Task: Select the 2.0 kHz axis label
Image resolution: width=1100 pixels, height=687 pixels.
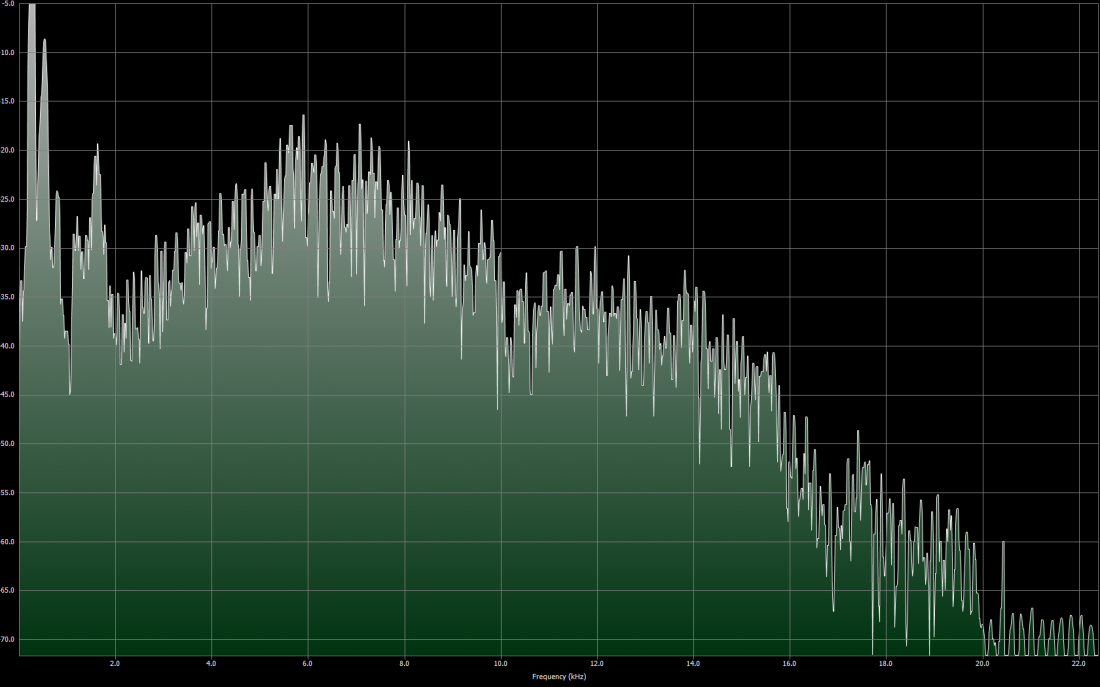Action: tap(115, 663)
